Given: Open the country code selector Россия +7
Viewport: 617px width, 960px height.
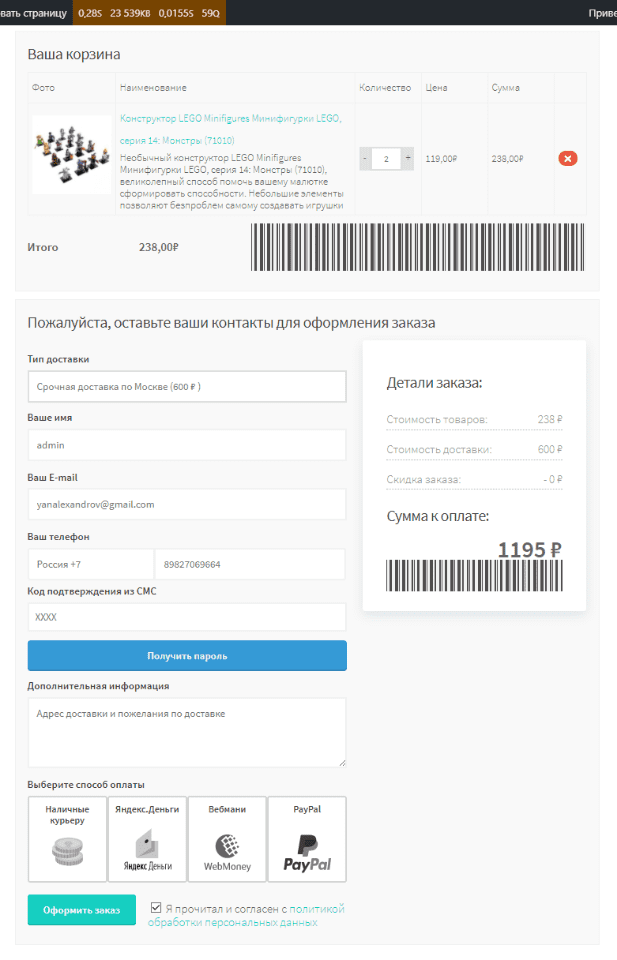Looking at the screenshot, I should pos(90,564).
